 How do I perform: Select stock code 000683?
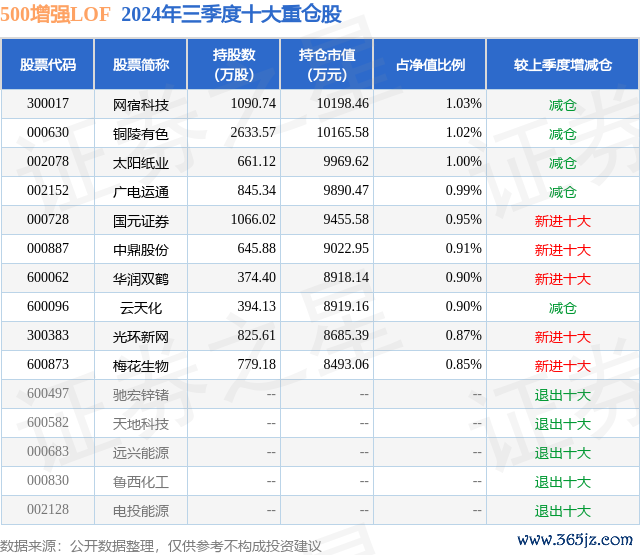tap(48, 451)
